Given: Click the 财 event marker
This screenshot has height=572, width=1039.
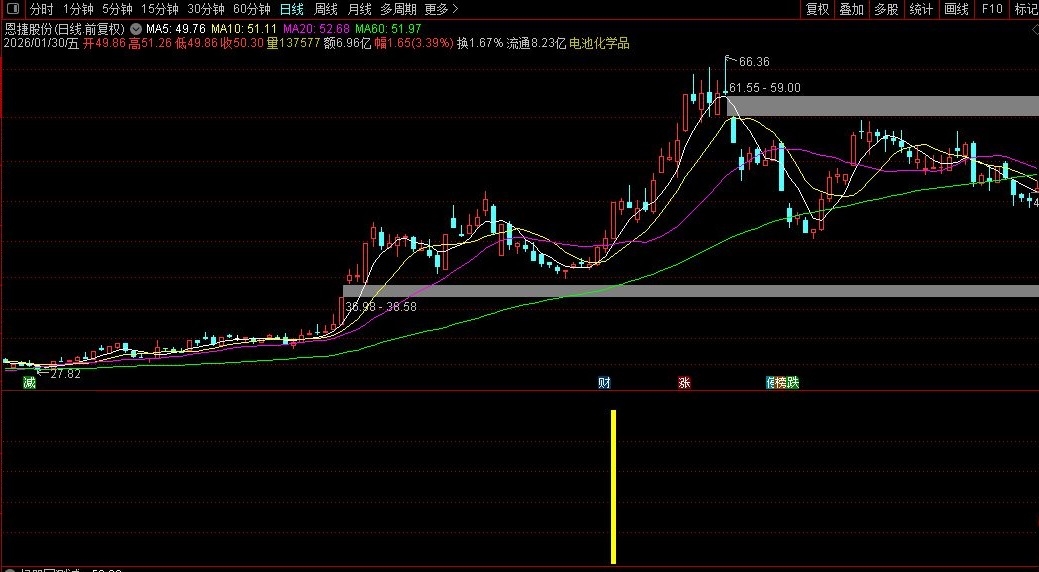Looking at the screenshot, I should [604, 382].
